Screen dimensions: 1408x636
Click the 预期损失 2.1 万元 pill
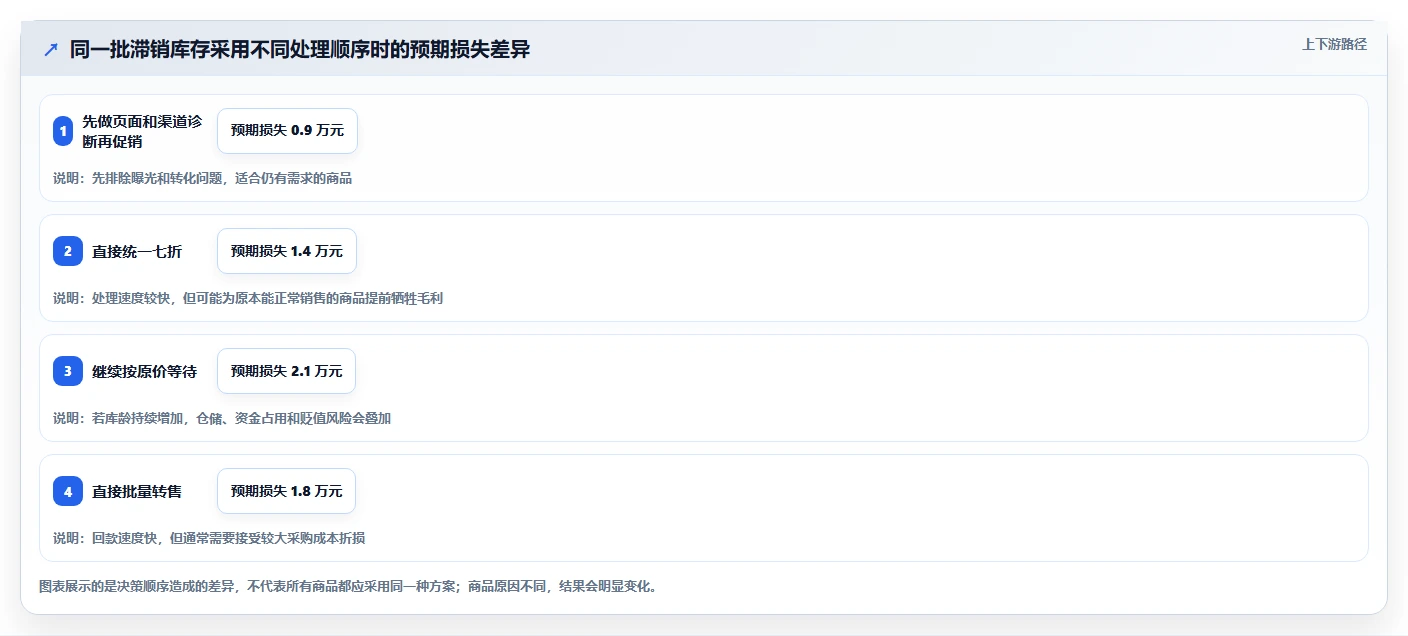[287, 371]
